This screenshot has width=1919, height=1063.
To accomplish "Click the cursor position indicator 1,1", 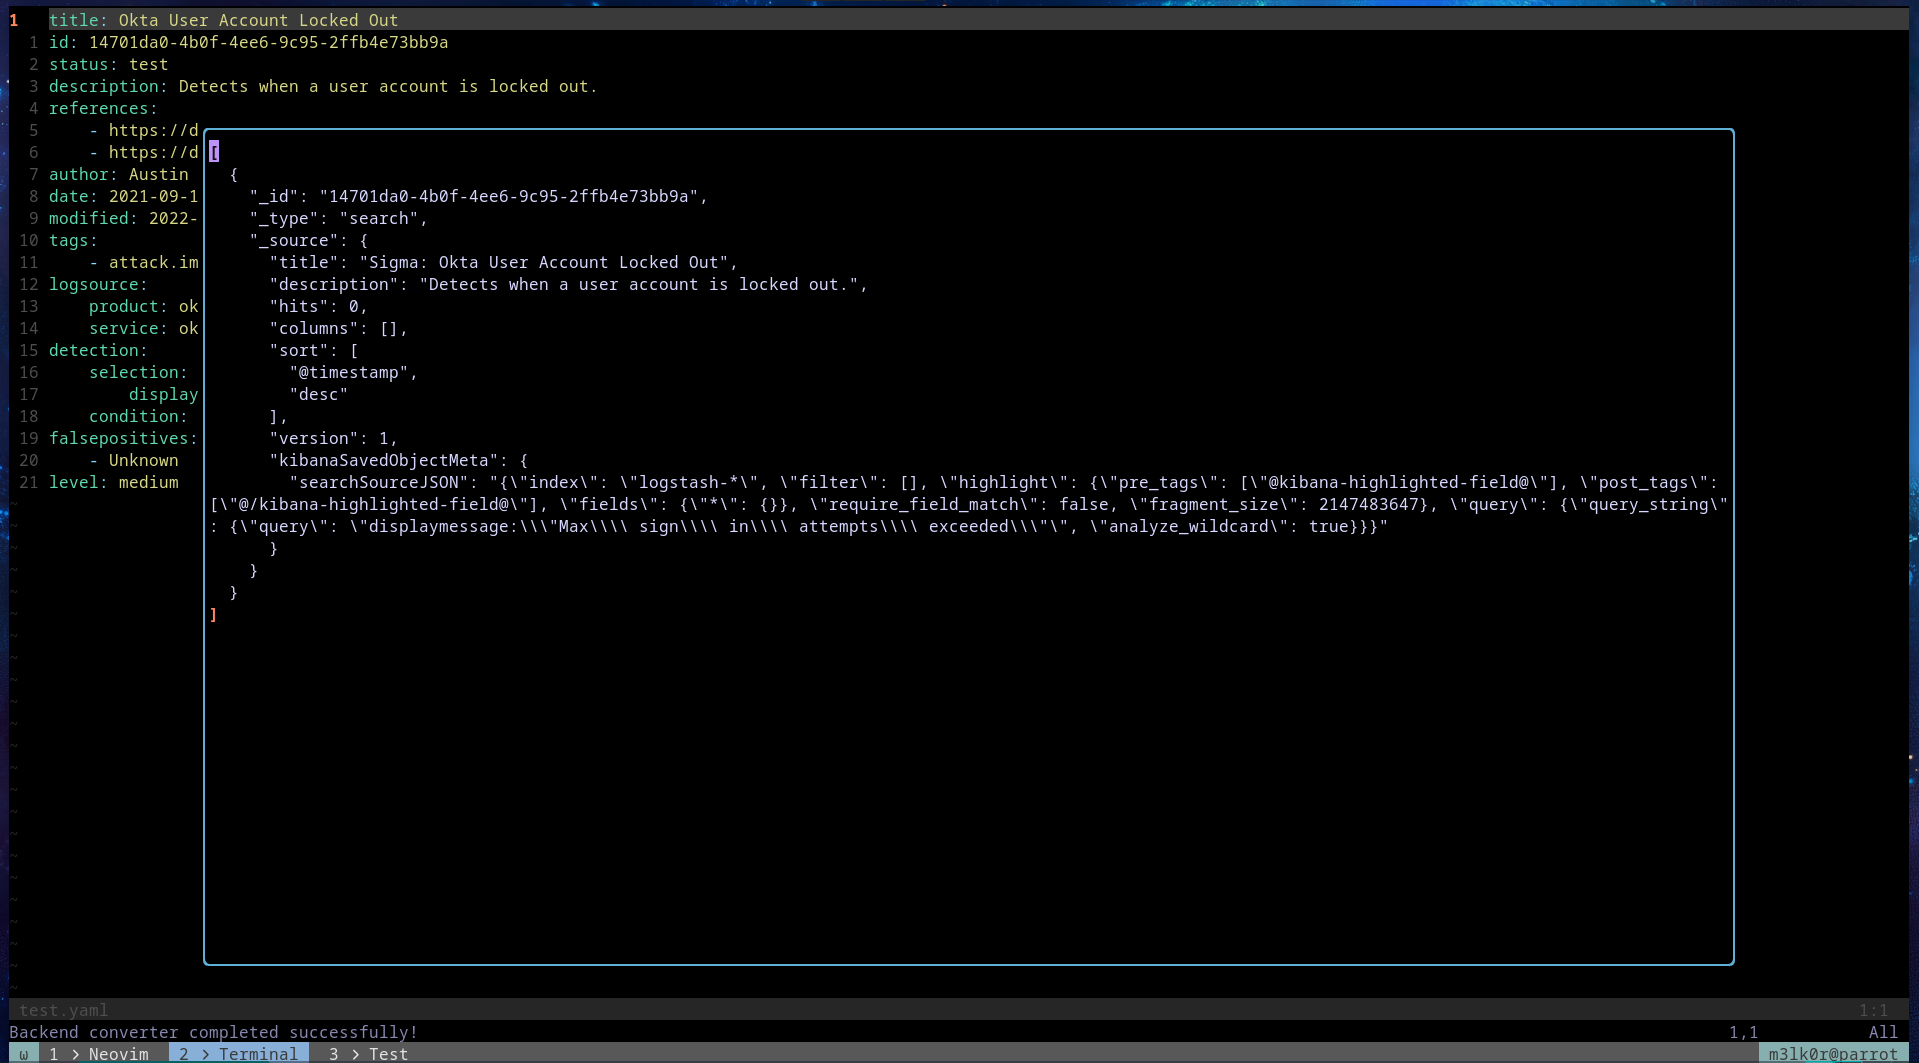I will 1744,1032.
